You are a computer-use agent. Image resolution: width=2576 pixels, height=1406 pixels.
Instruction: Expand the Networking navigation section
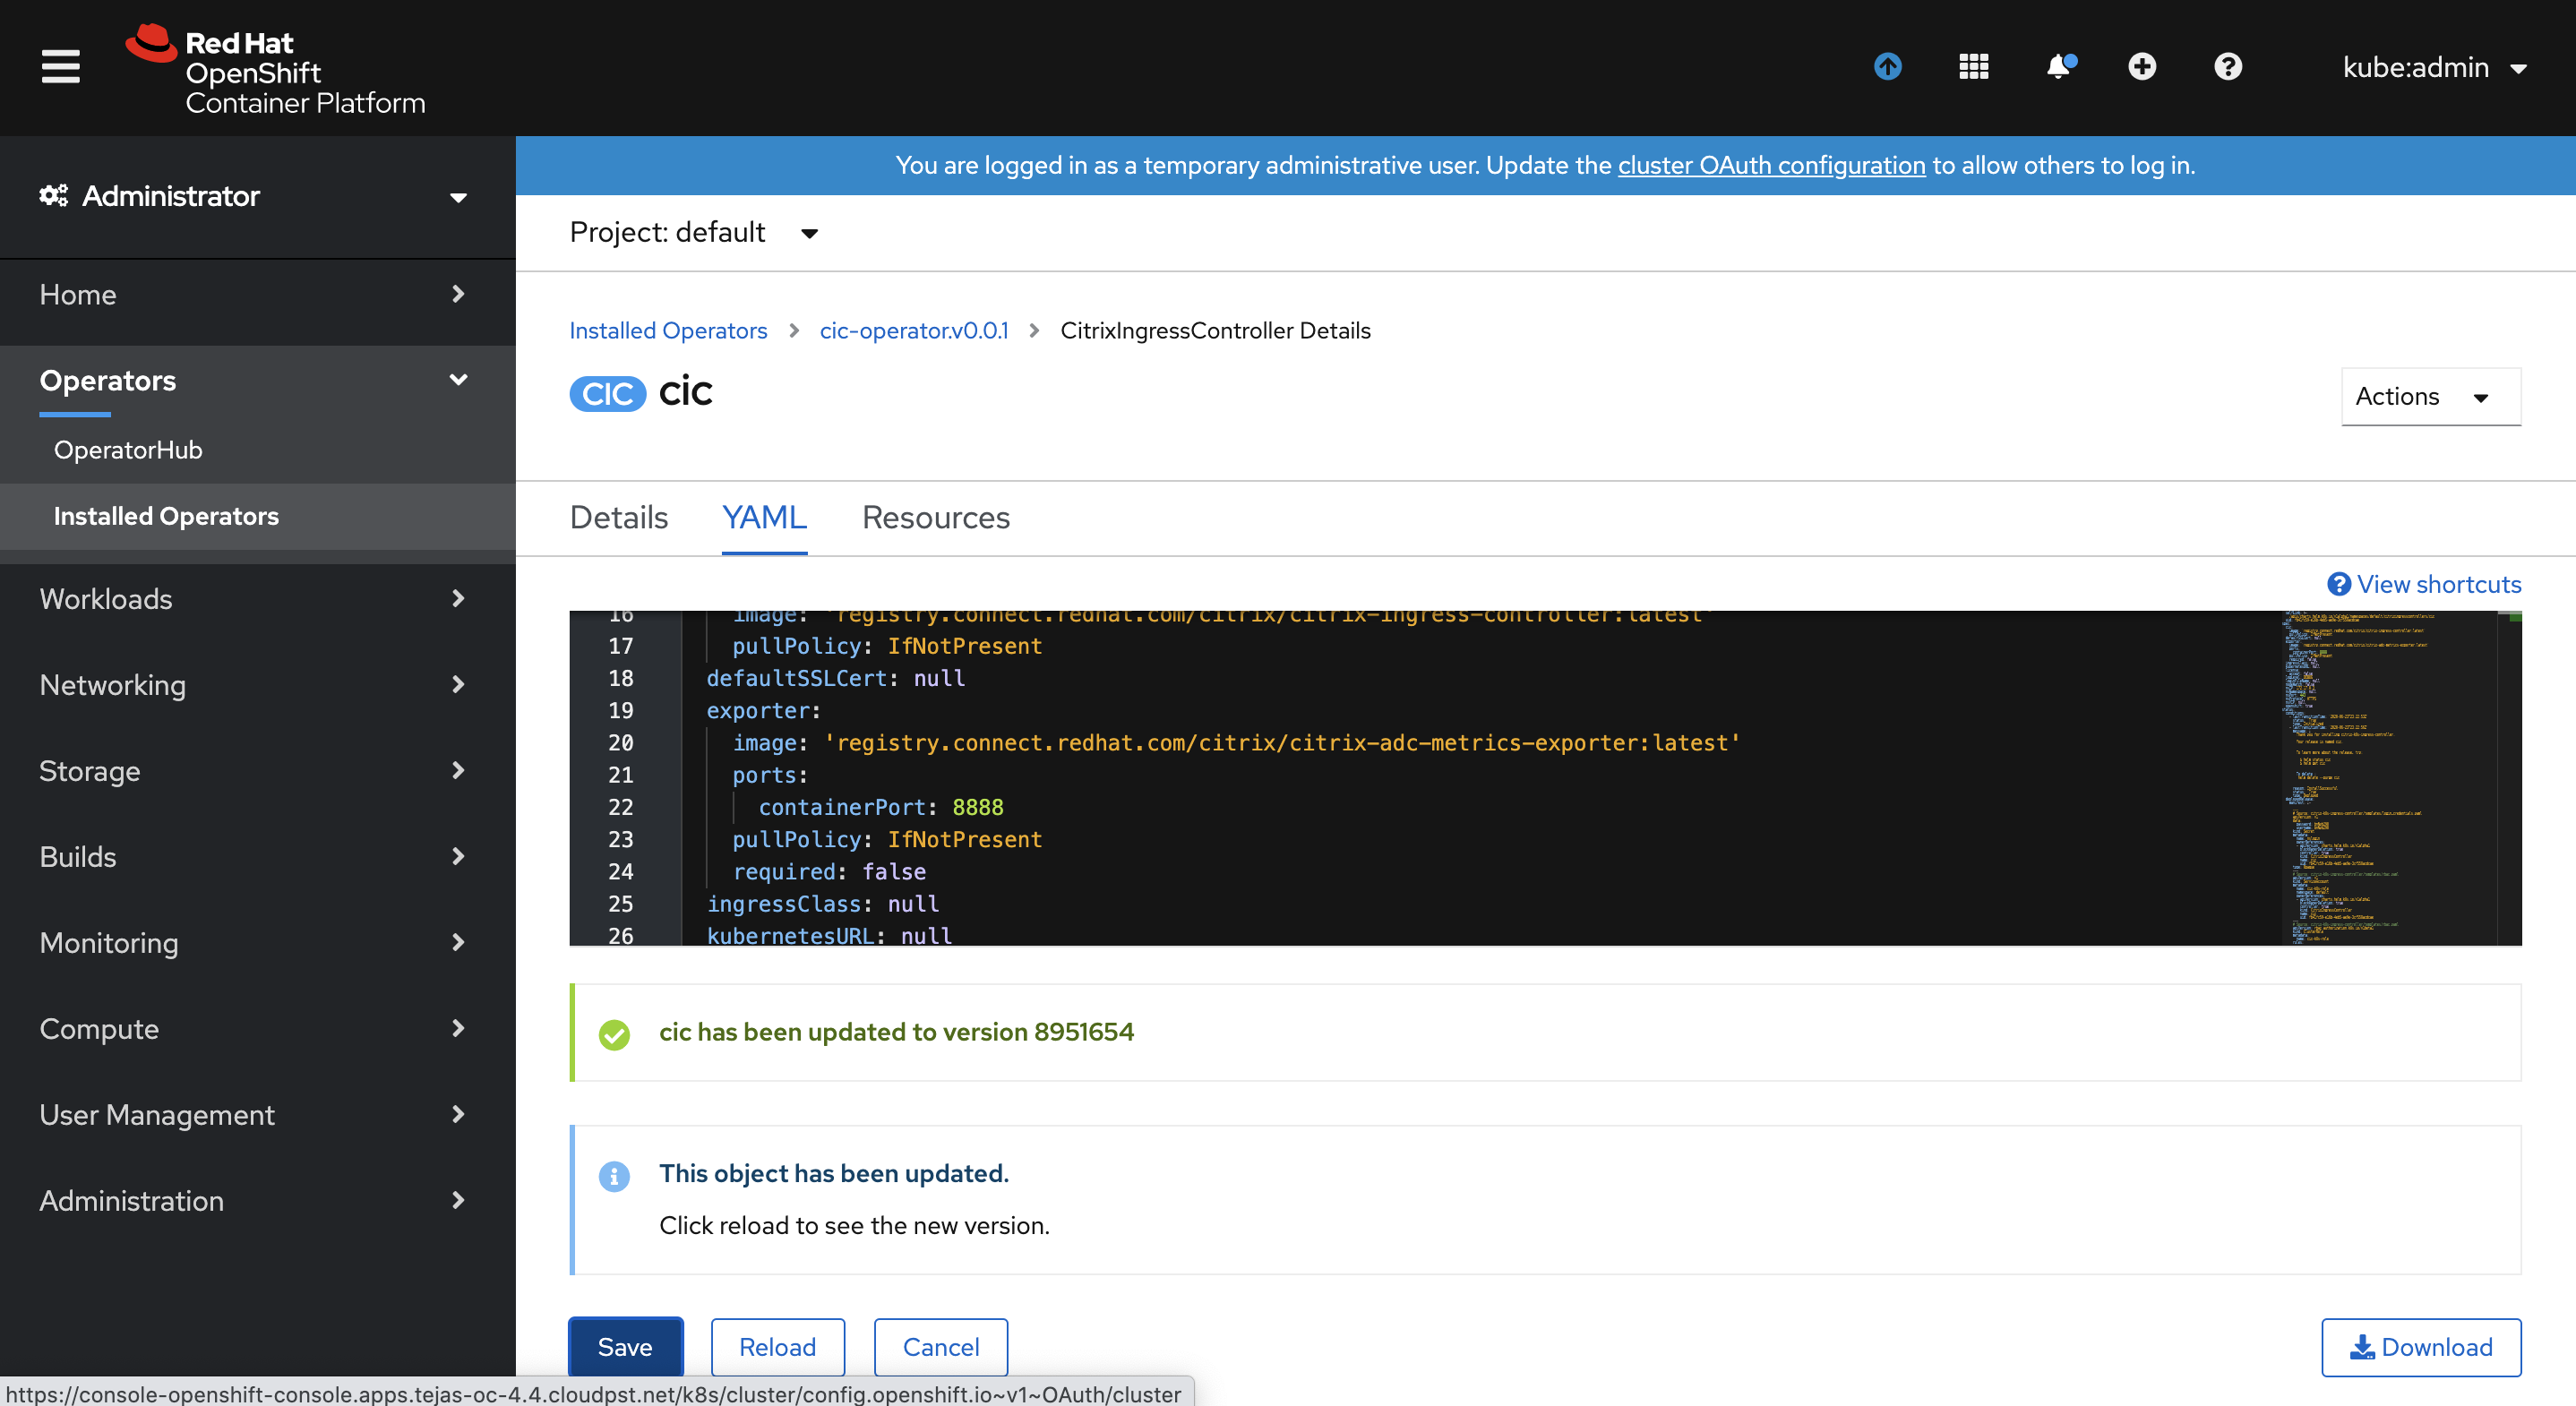[x=258, y=685]
